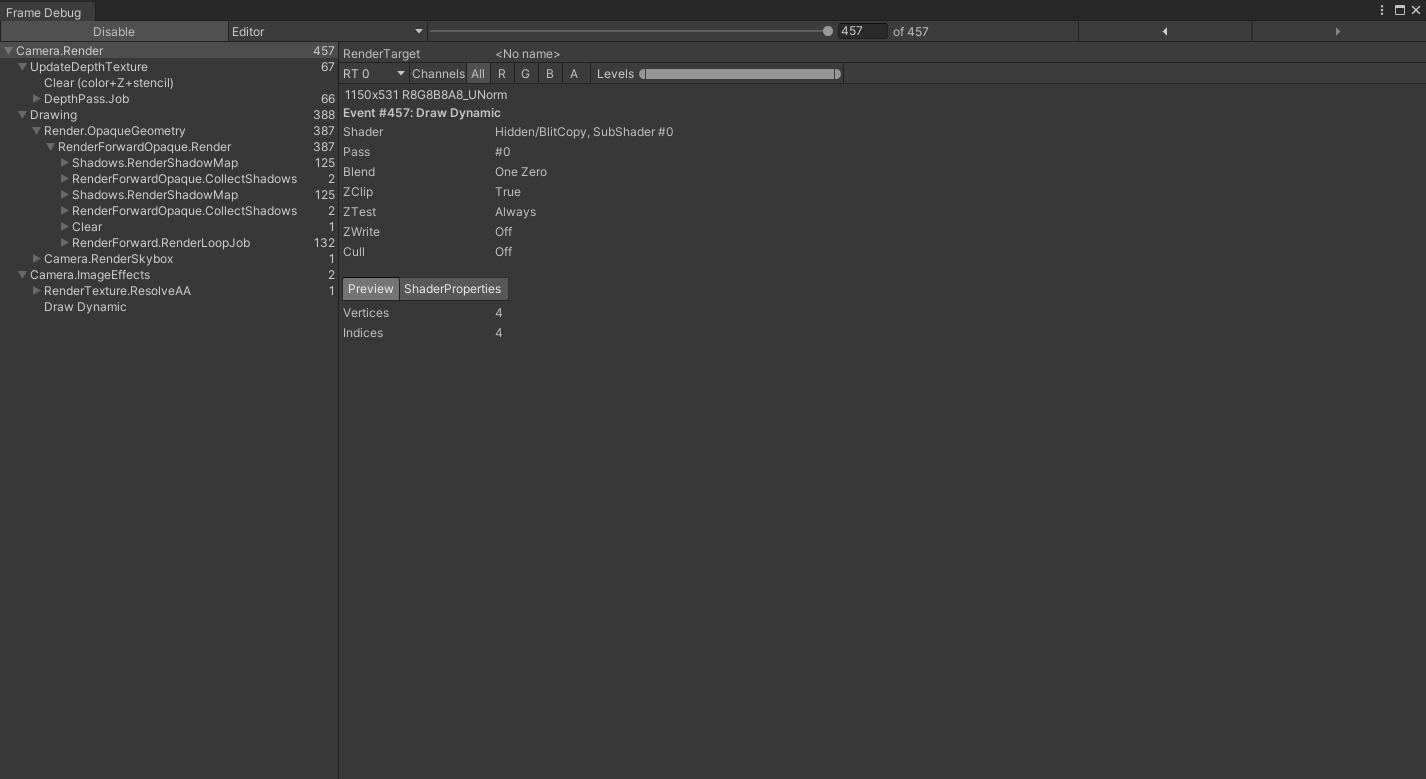Click the Event #457: Draw Dynamic heading

pos(422,113)
